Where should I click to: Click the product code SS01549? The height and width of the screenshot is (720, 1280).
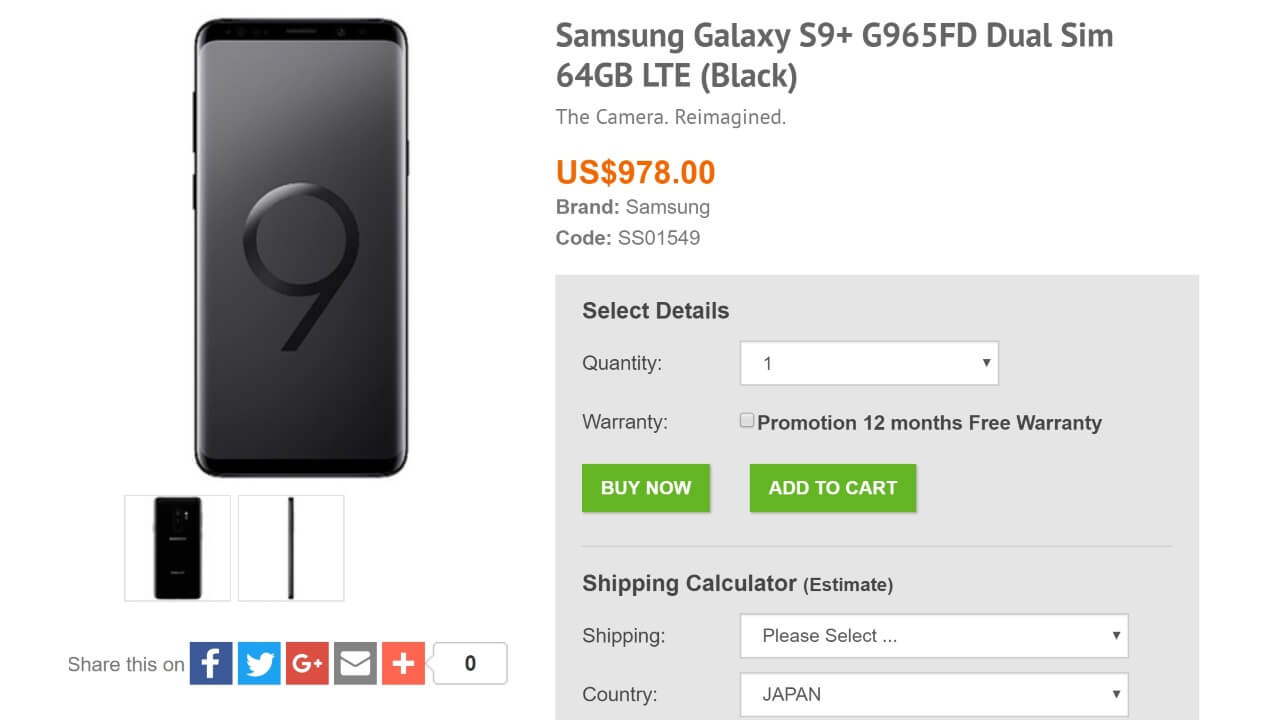659,238
